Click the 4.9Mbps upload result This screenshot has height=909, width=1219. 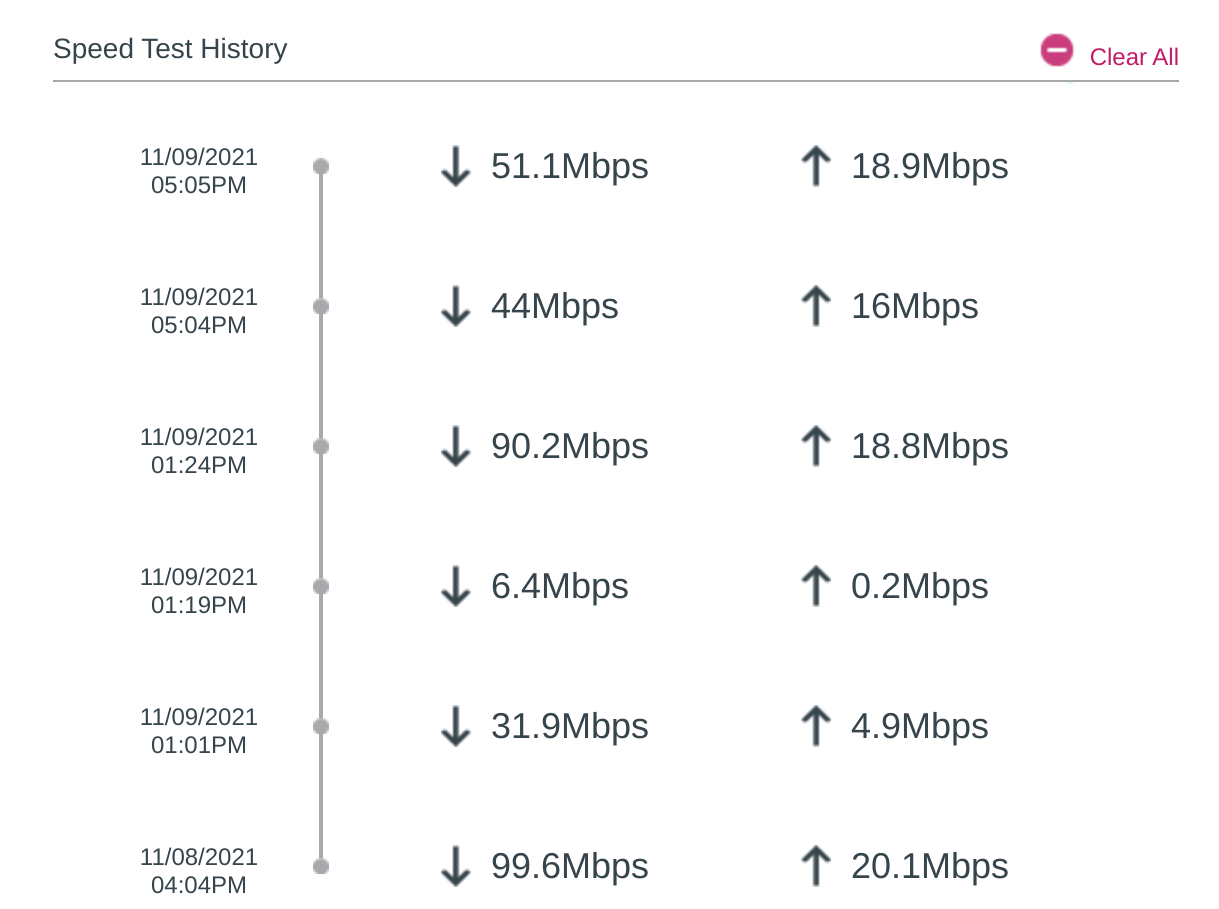919,726
